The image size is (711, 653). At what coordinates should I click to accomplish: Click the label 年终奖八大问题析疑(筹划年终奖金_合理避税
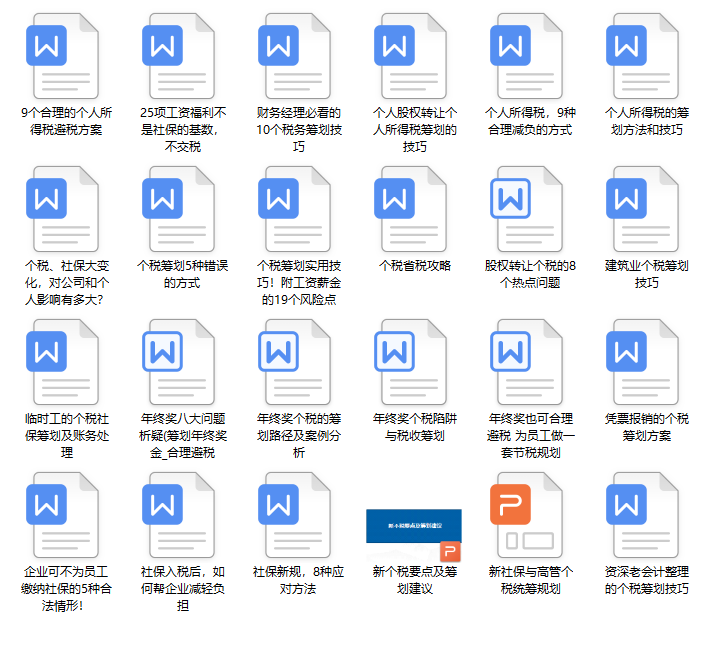coord(183,435)
